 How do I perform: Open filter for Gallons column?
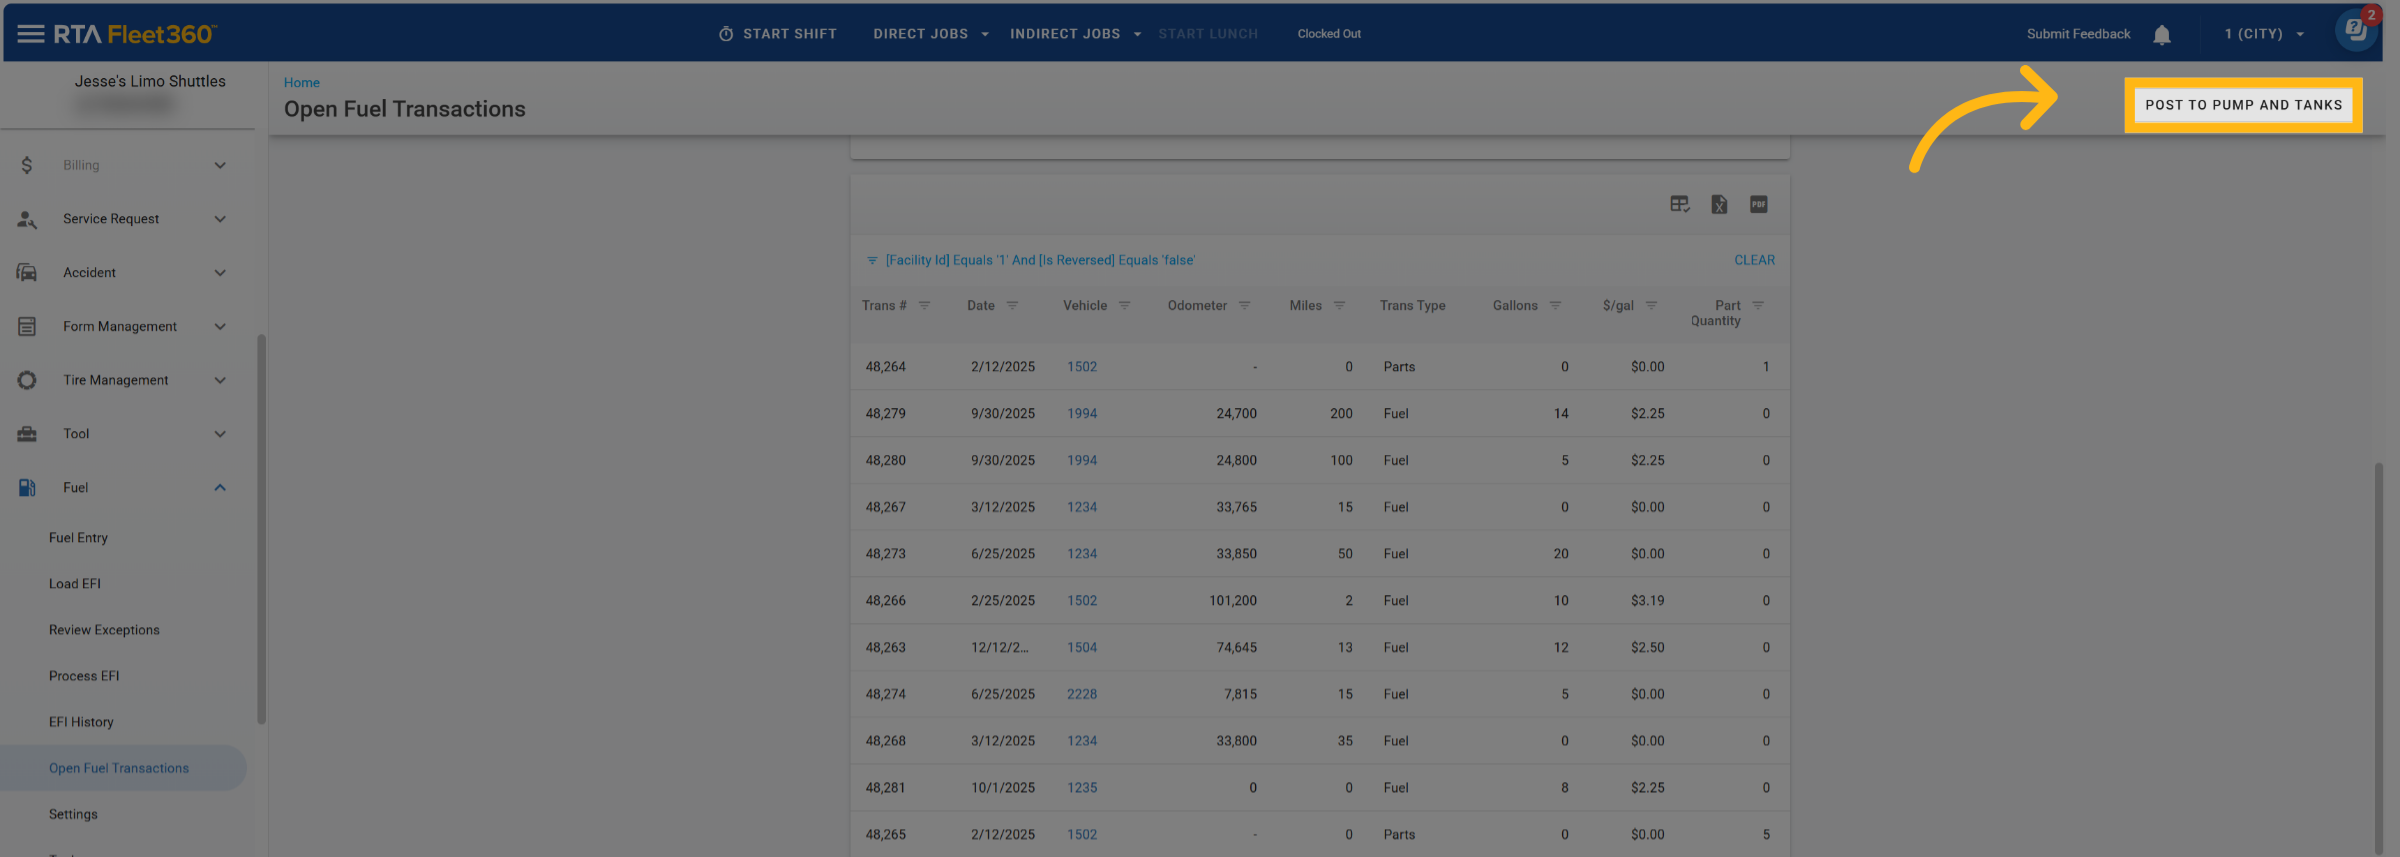1555,306
